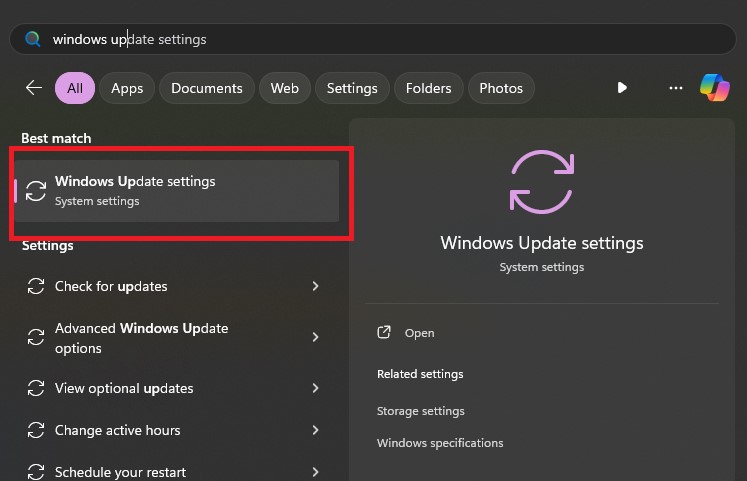The height and width of the screenshot is (481, 747).
Task: Click System settings subtitle in preview pane
Action: pyautogui.click(x=542, y=267)
